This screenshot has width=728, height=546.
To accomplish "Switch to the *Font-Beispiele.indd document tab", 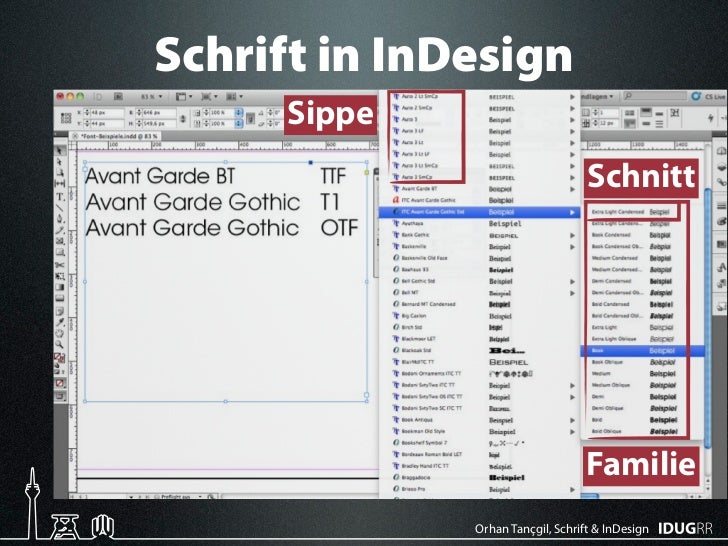I will point(116,136).
